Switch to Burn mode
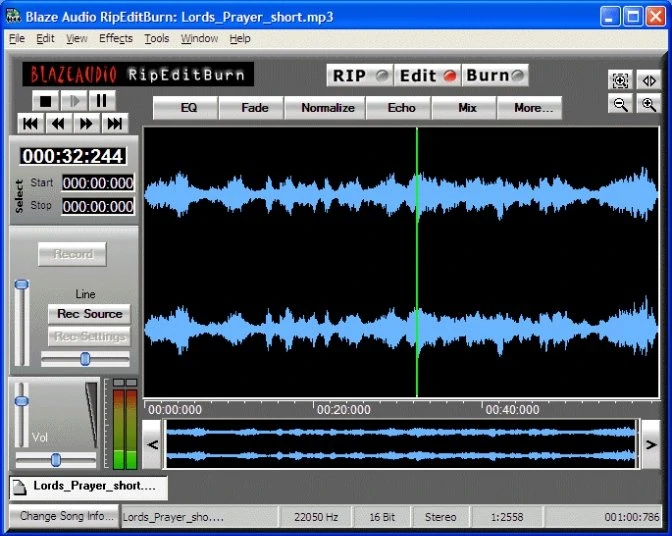Screen dimensions: 672x536 [x=495, y=76]
